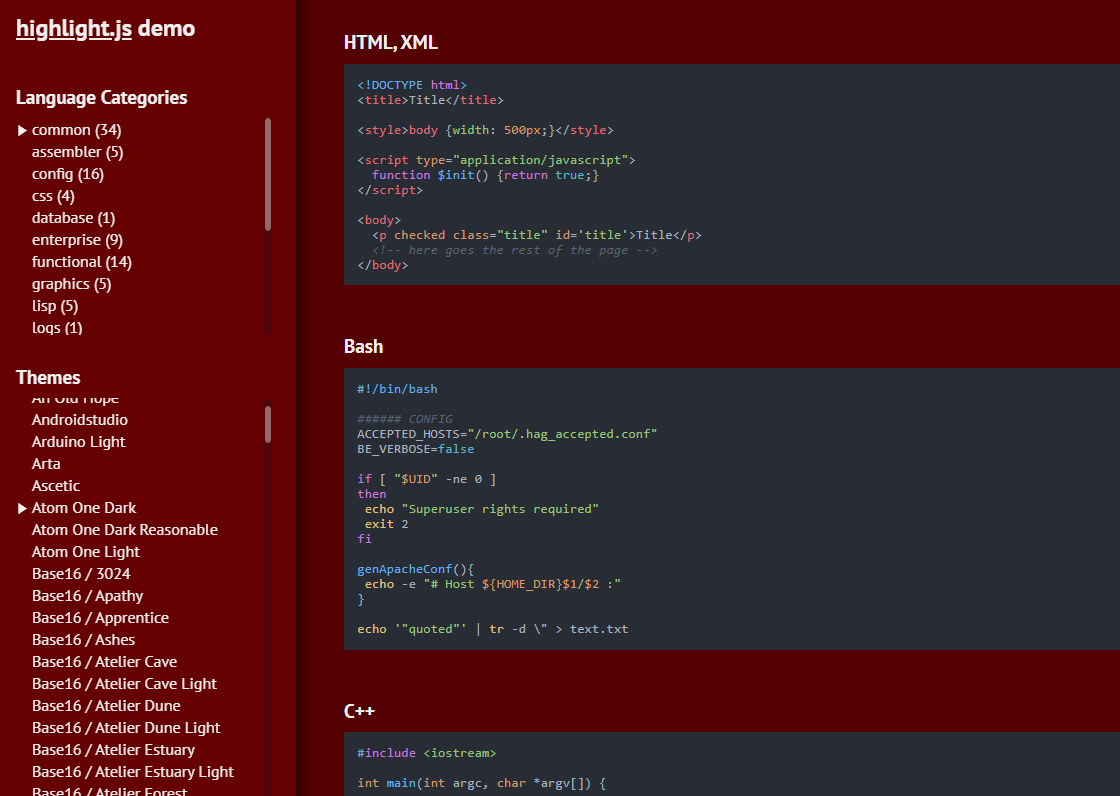
Task: Click the Bash section heading
Action: click(364, 347)
